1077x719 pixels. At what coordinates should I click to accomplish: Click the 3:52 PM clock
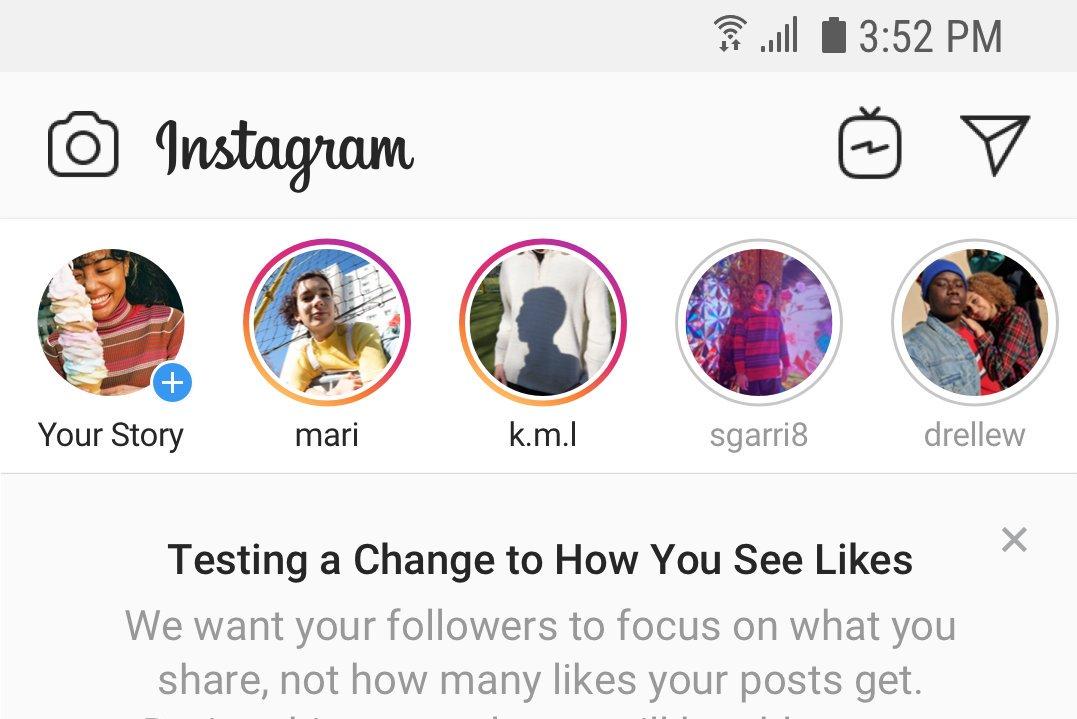click(930, 37)
